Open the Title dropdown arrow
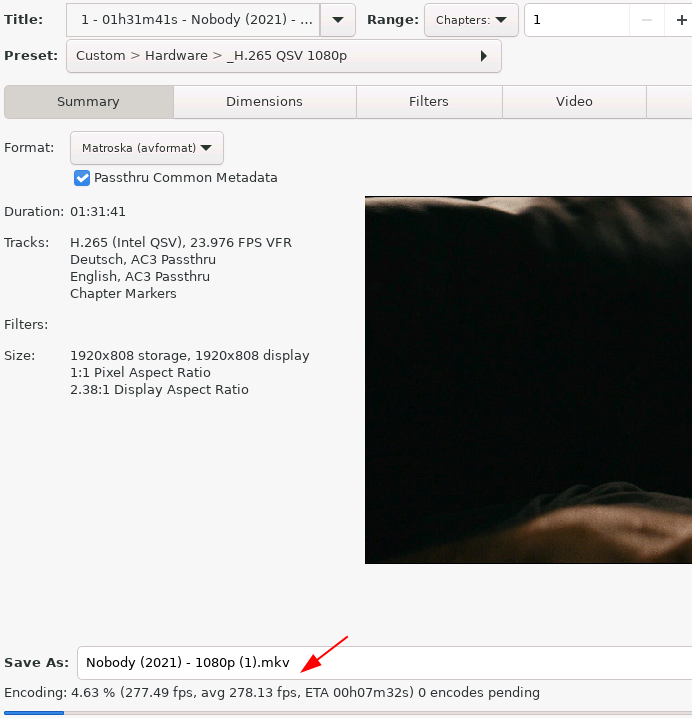Viewport: 692px width, 718px height. 338,20
